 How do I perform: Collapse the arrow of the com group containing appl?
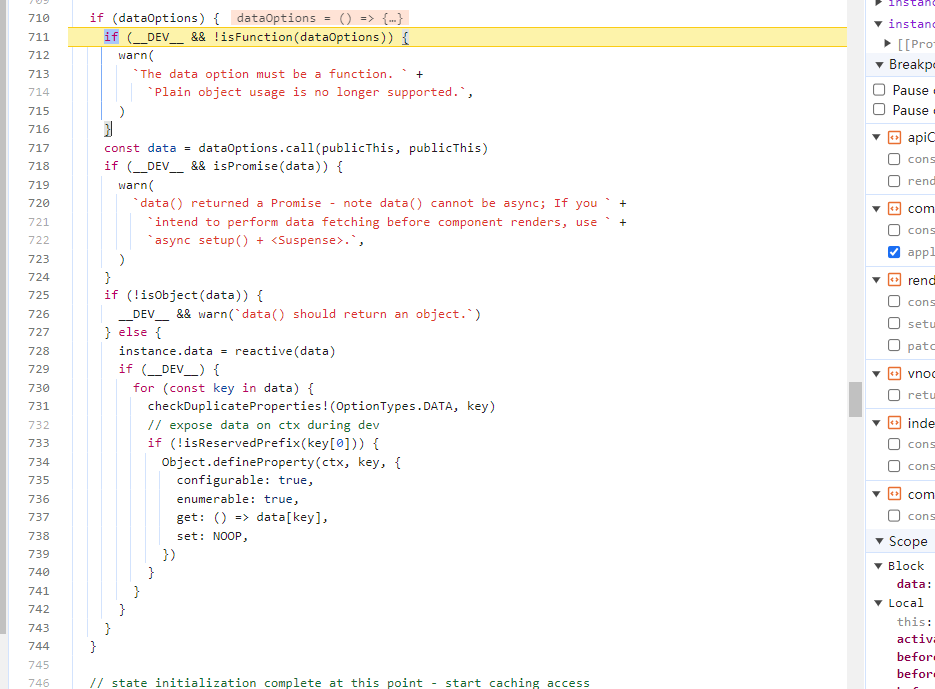(877, 209)
